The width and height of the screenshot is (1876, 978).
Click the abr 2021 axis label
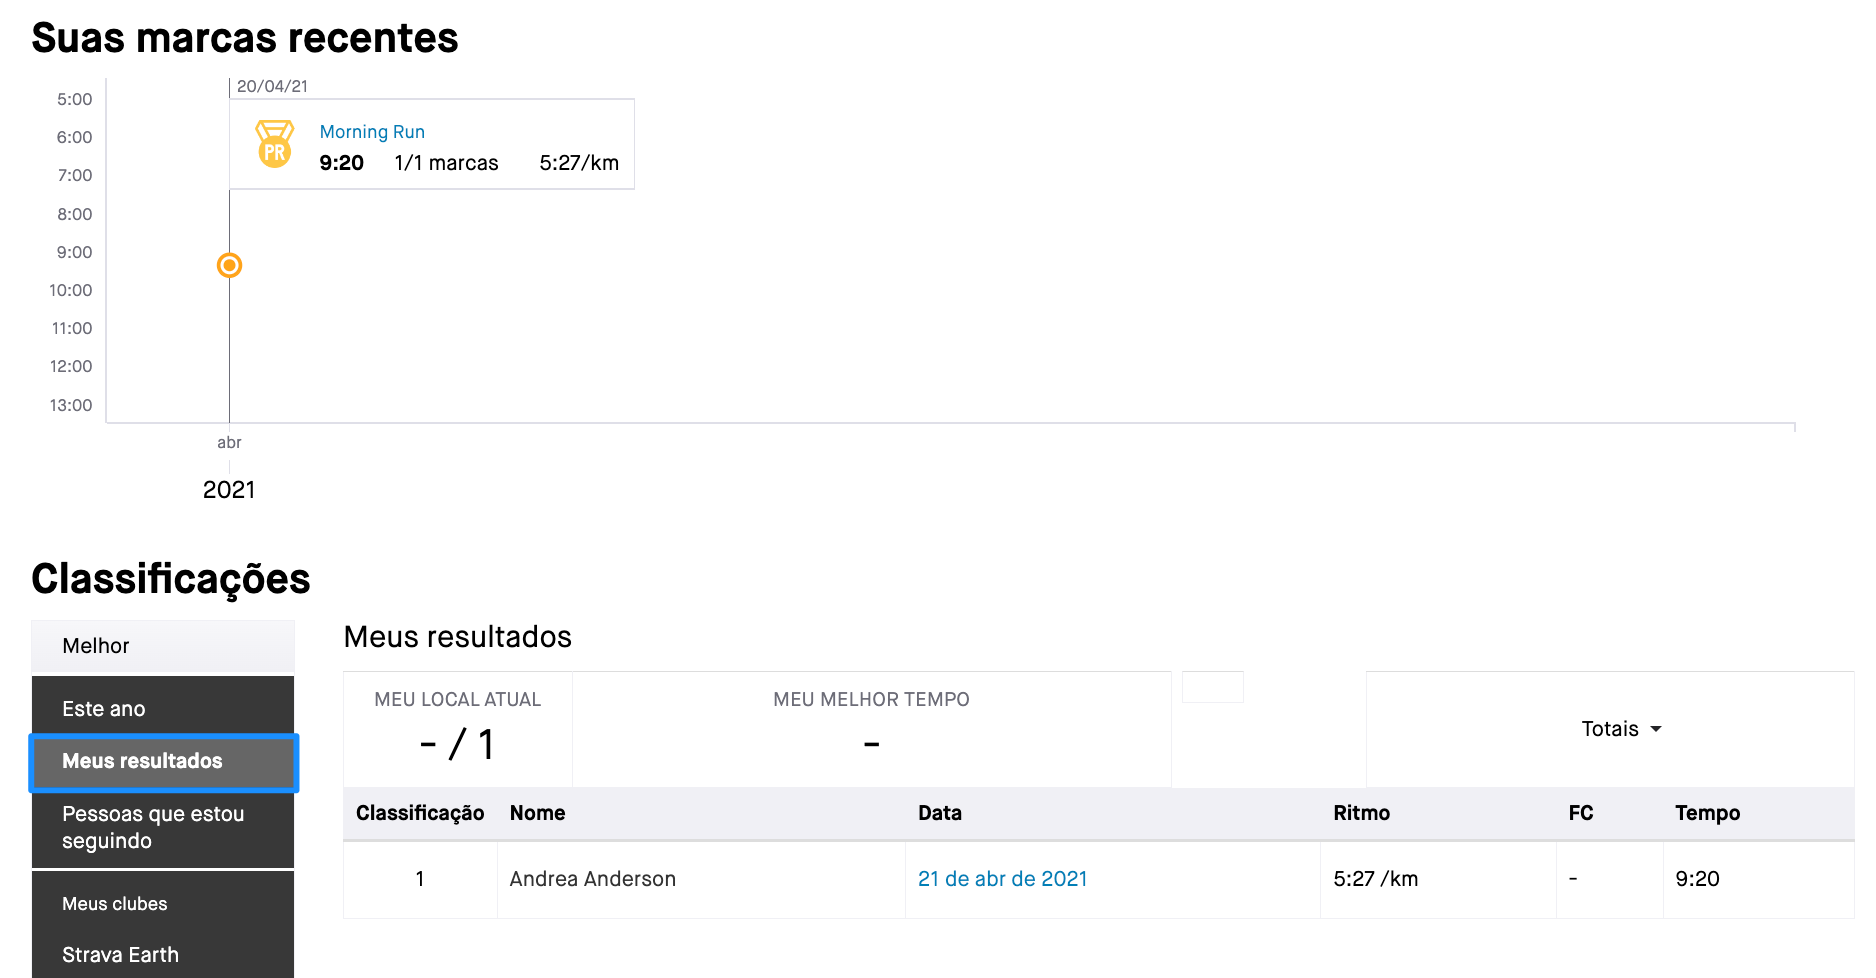(x=229, y=467)
